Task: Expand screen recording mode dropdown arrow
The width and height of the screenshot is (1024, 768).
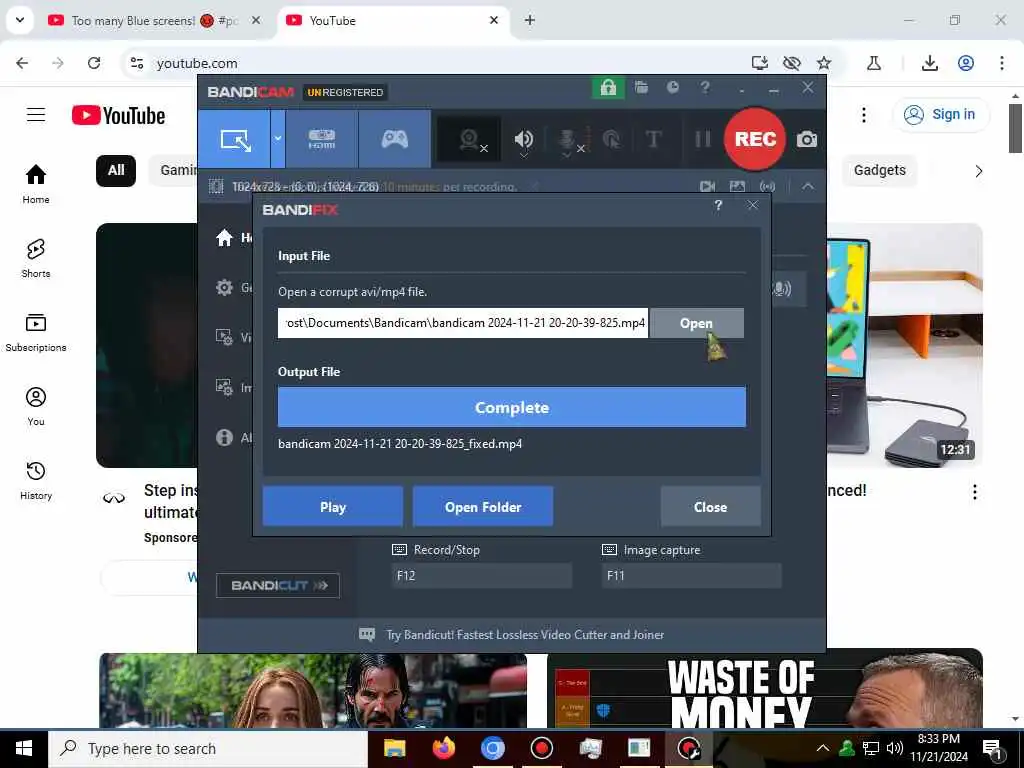Action: [278, 139]
